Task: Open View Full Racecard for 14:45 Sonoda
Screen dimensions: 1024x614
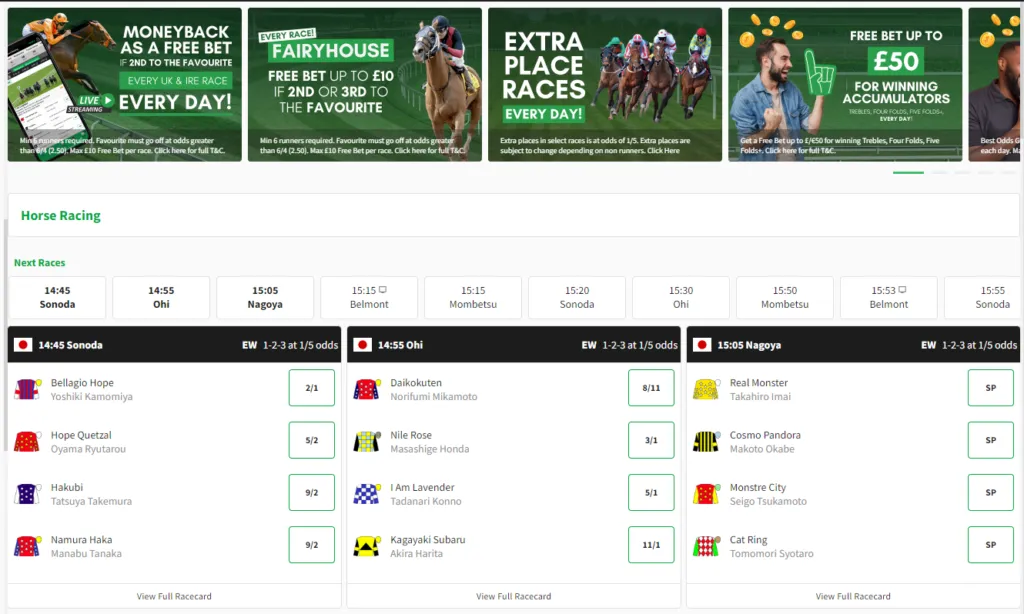Action: [174, 596]
